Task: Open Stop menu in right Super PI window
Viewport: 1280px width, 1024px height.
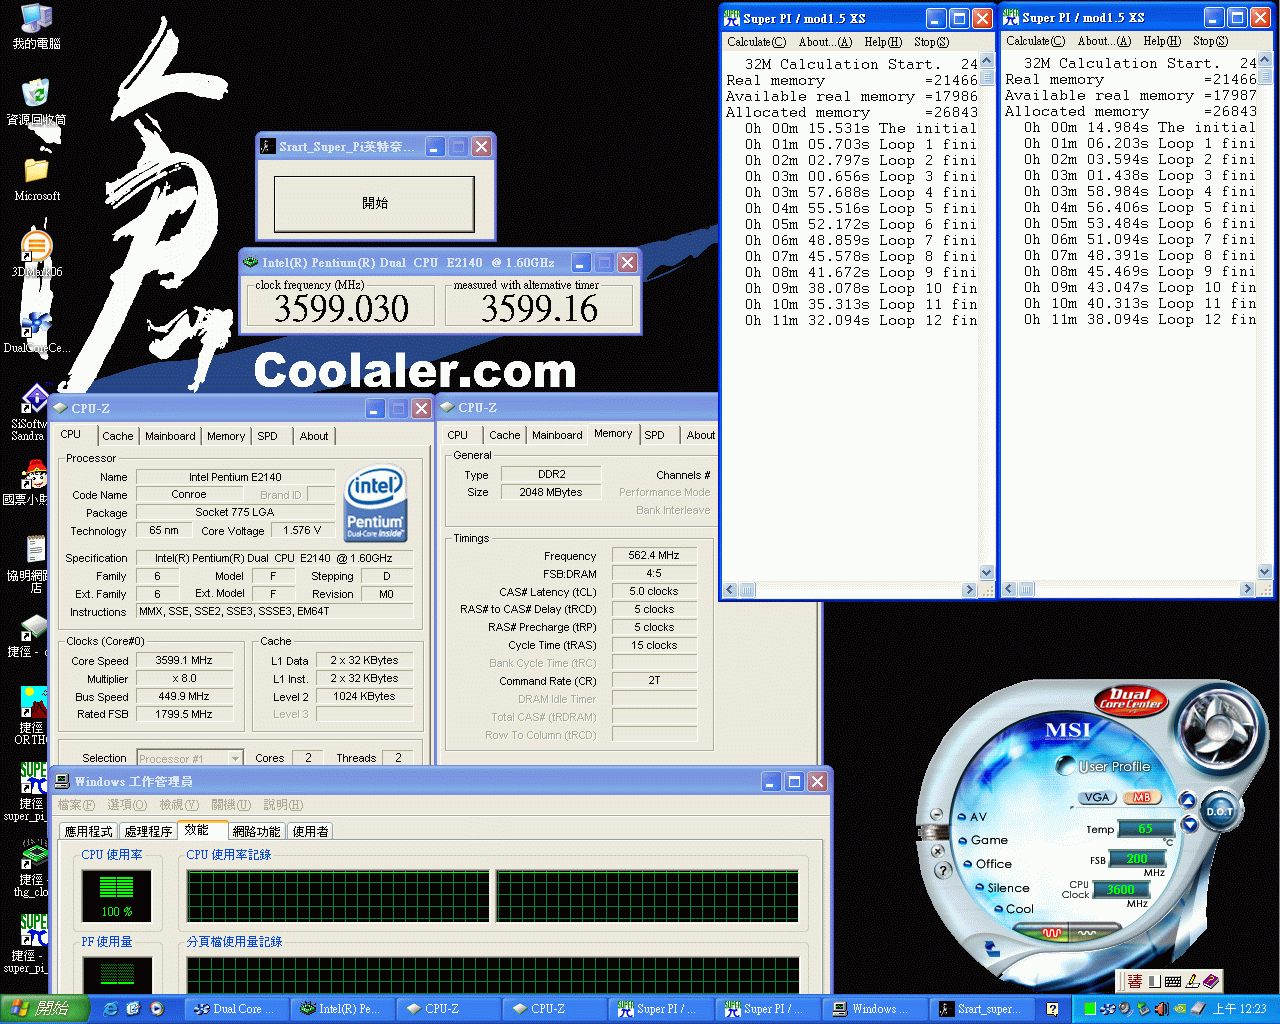Action: point(1210,41)
